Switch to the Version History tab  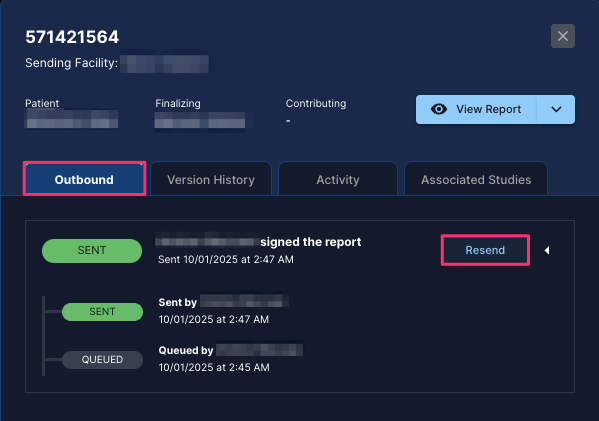(x=211, y=179)
